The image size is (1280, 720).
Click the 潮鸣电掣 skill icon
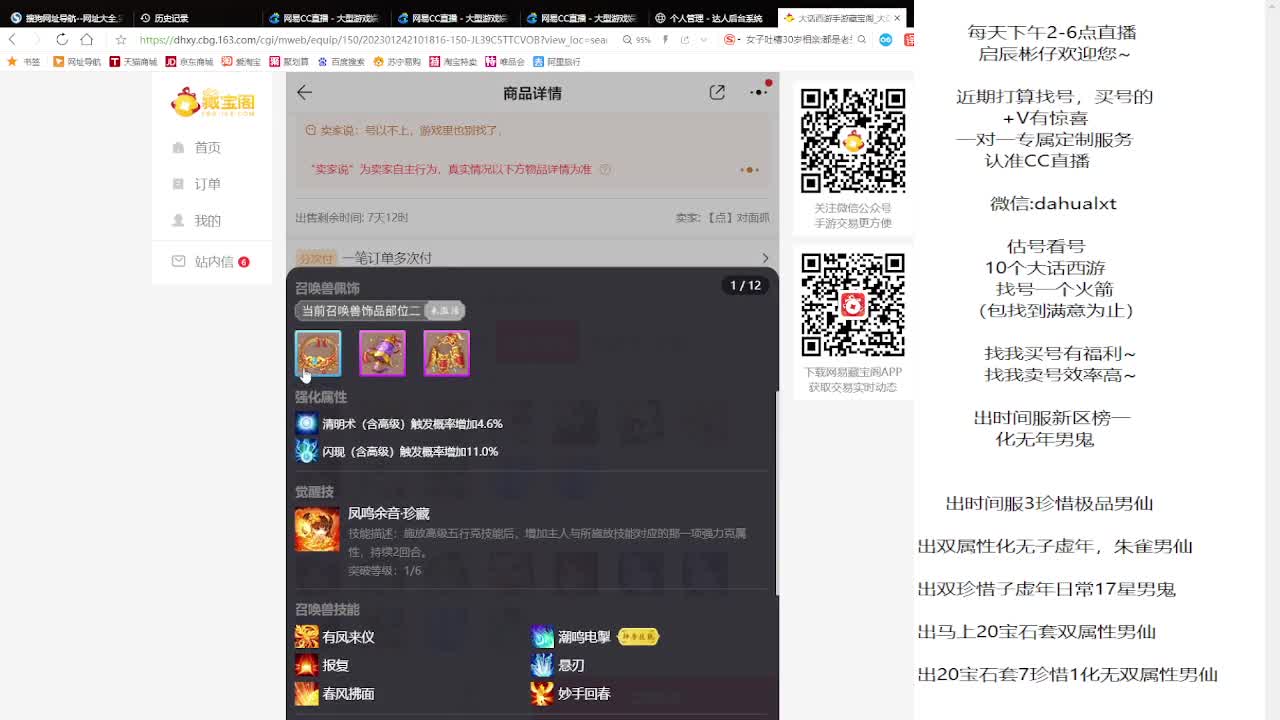542,637
